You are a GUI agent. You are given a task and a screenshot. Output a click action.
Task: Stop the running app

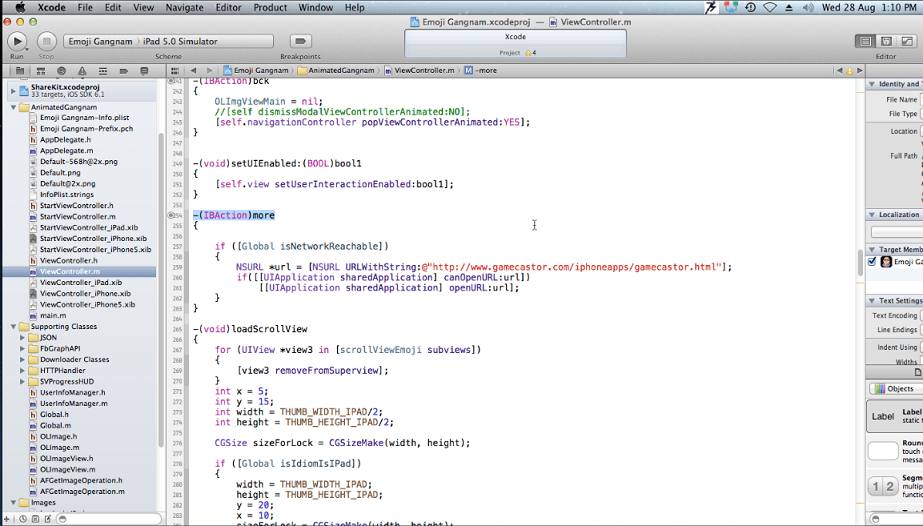point(47,41)
